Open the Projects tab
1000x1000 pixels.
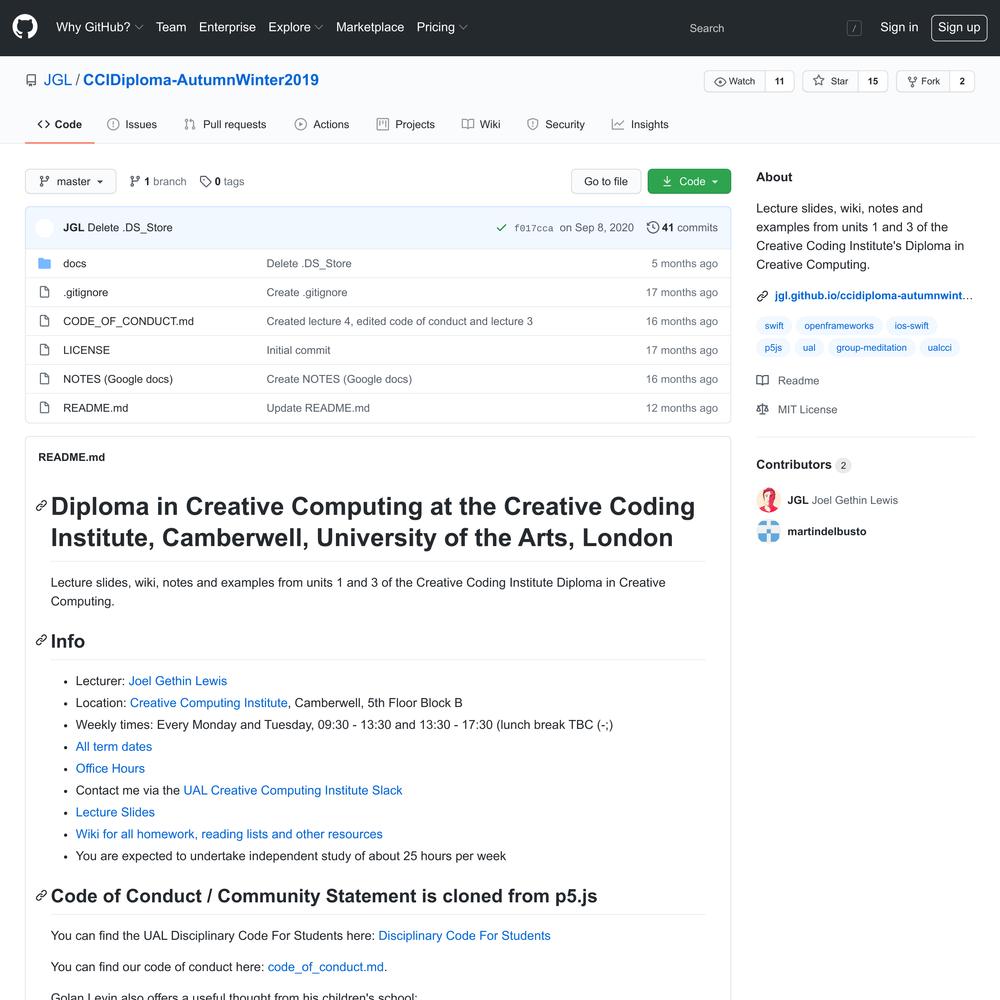pyautogui.click(x=406, y=124)
